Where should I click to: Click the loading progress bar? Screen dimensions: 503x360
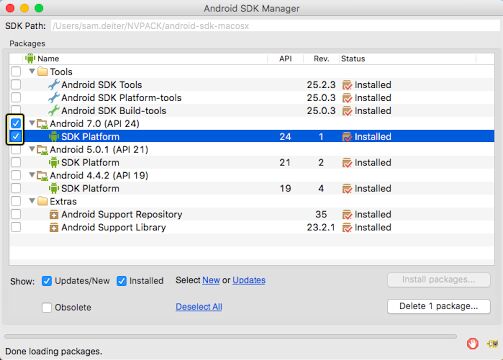point(230,336)
